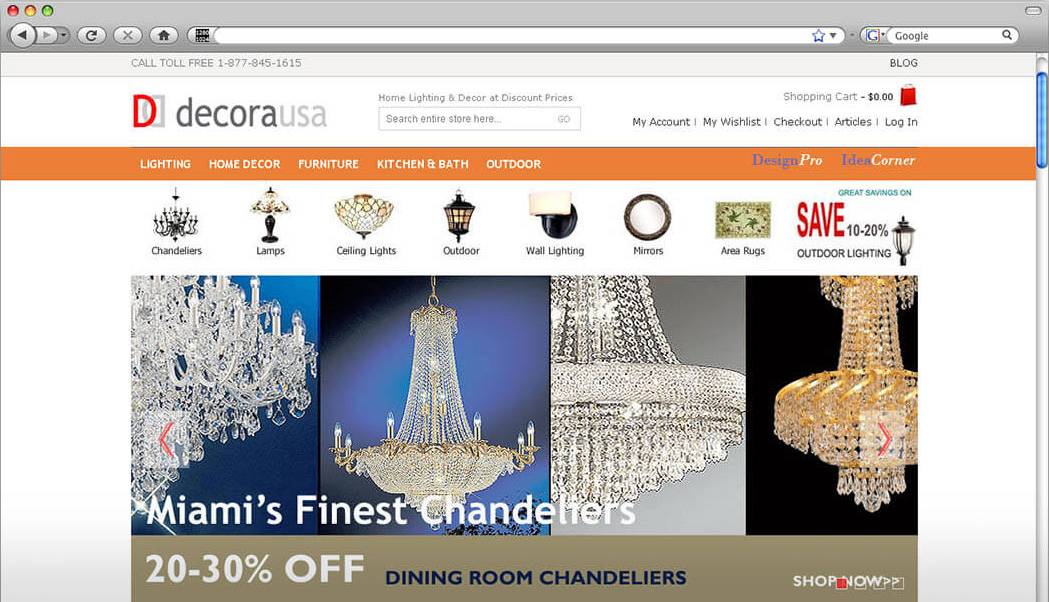The image size is (1049, 602).
Task: Select the red active slide indicator
Action: point(842,583)
